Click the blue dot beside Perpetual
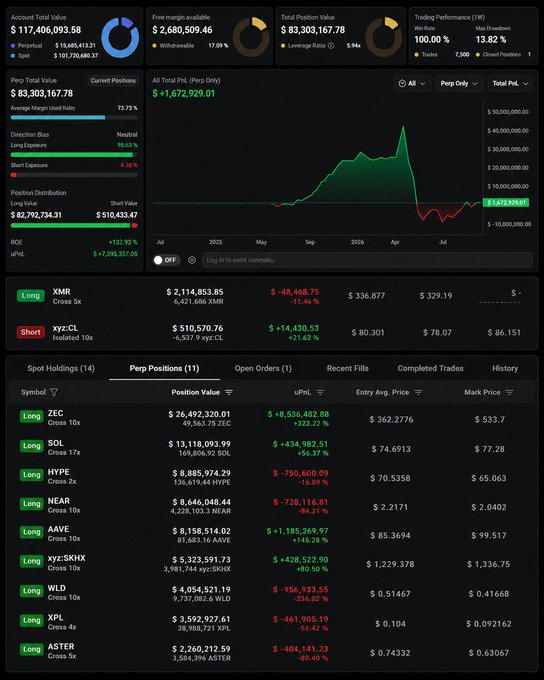The height and width of the screenshot is (680, 544). pyautogui.click(x=13, y=46)
